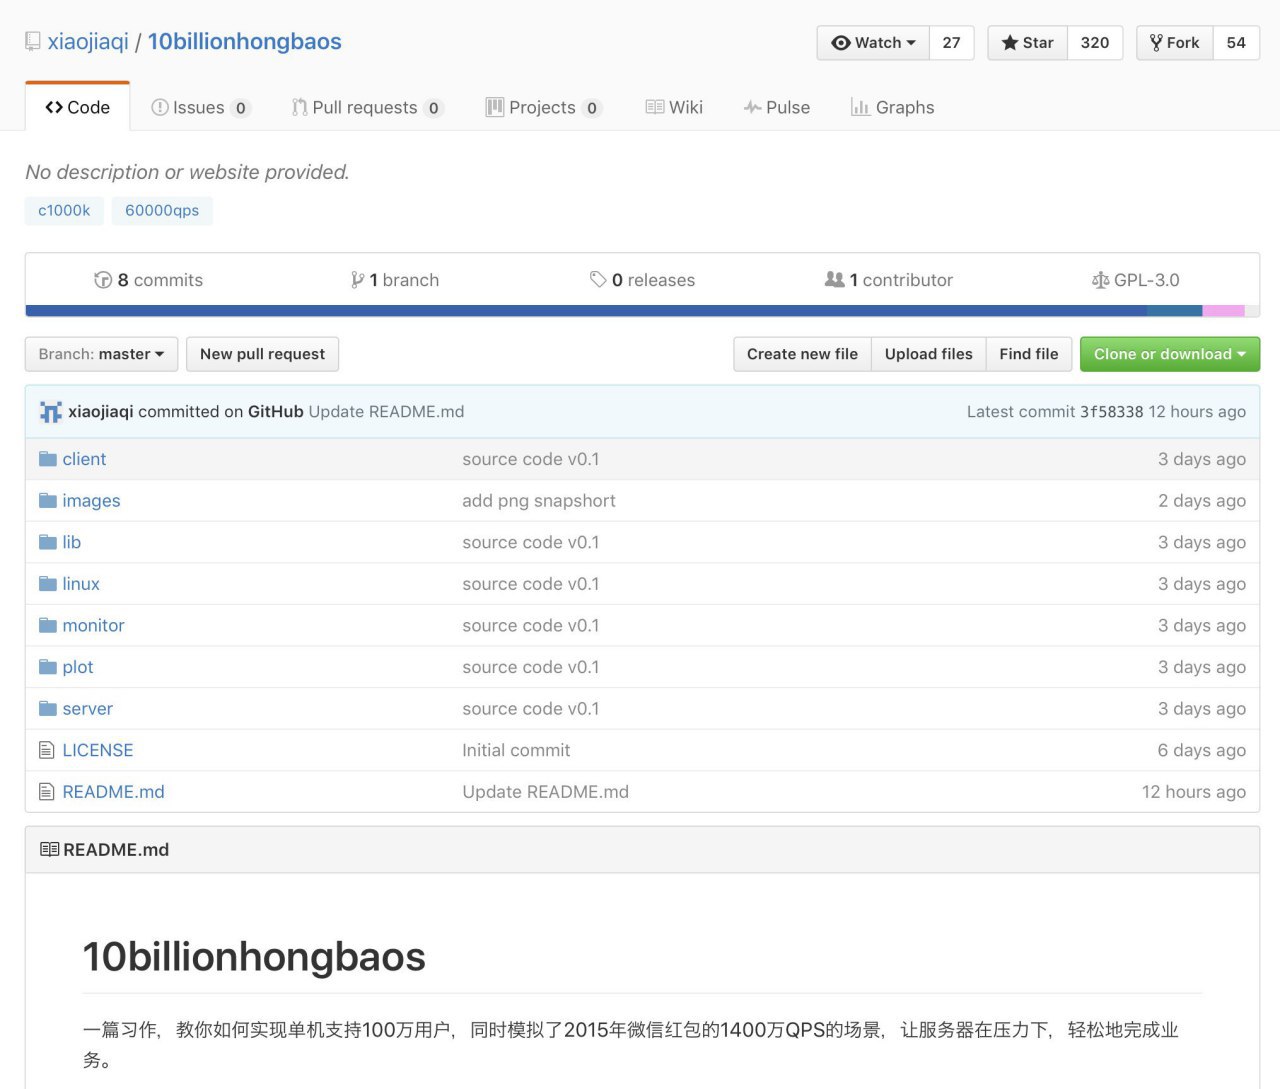Open the Pull requests tab
The image size is (1280, 1089).
tap(367, 107)
